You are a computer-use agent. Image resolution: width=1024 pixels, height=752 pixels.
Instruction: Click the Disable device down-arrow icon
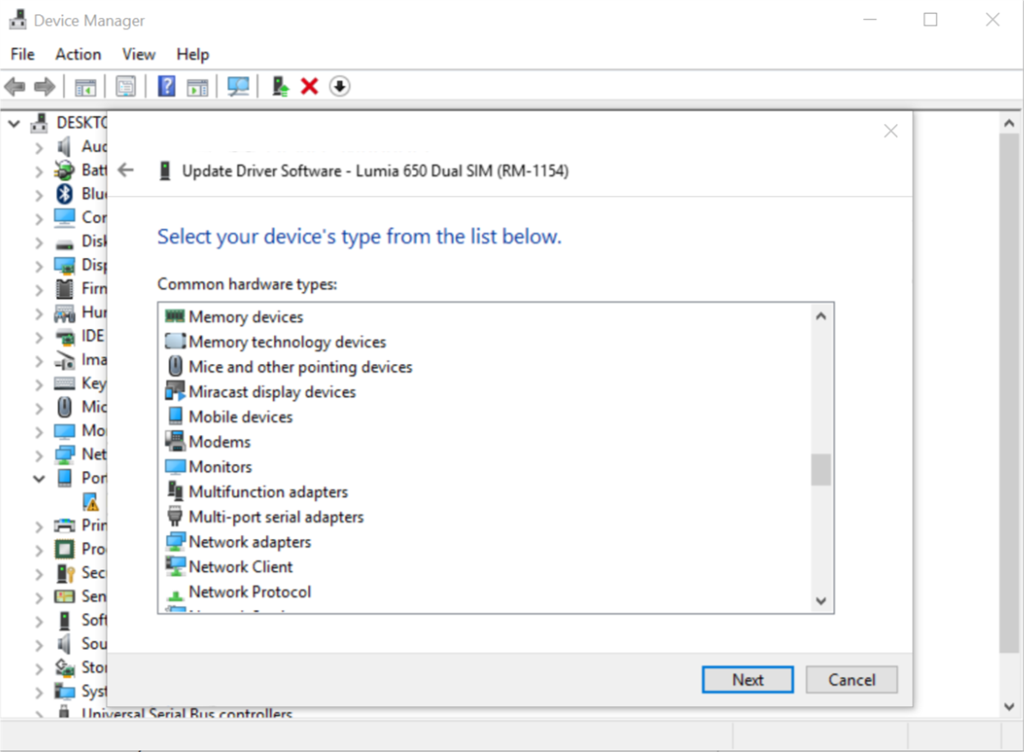[340, 86]
